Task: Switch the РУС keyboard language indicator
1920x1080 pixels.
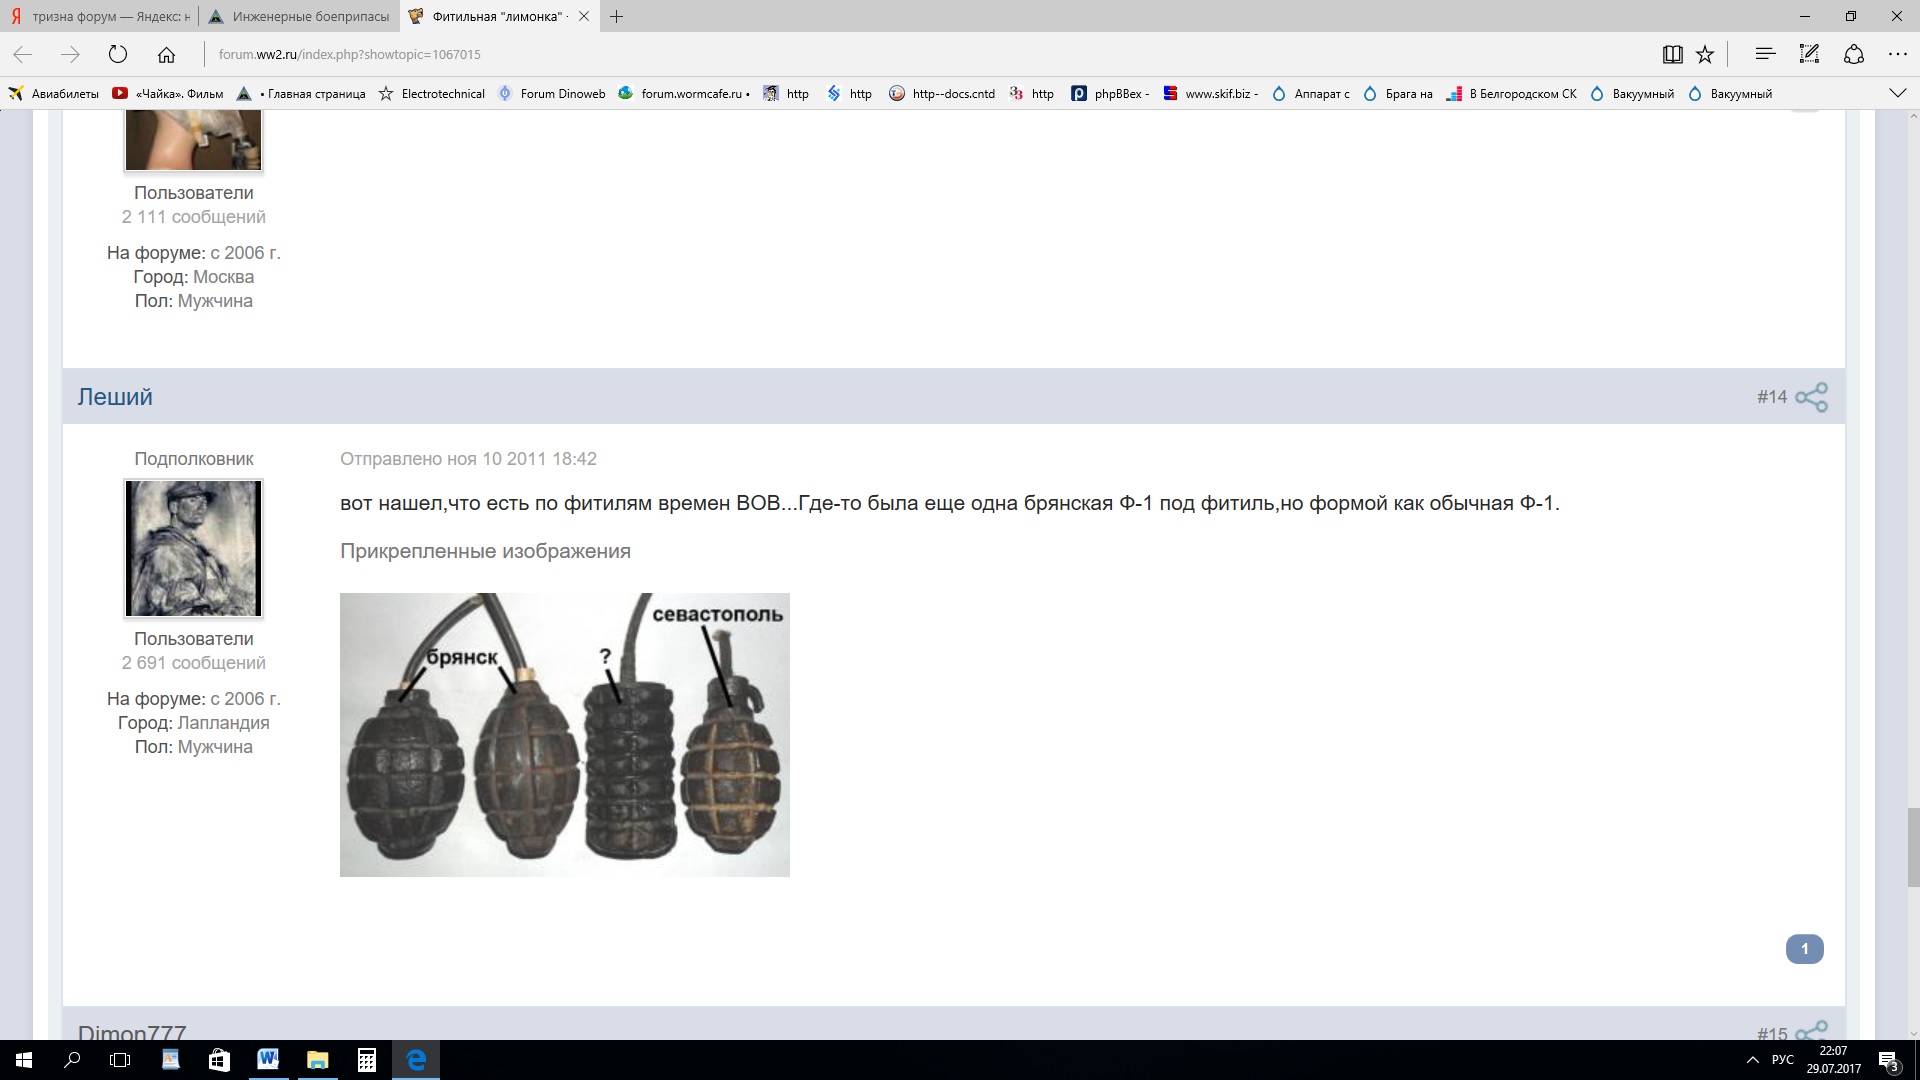Action: point(1782,1060)
